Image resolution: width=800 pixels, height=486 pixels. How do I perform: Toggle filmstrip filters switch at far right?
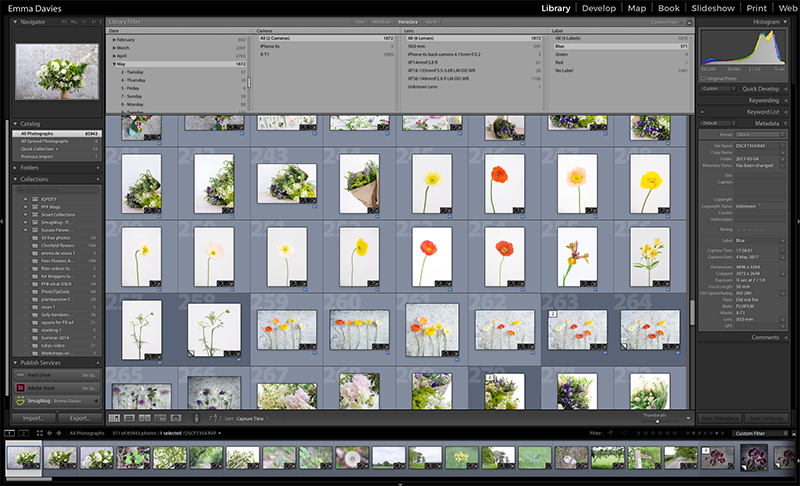pos(793,433)
